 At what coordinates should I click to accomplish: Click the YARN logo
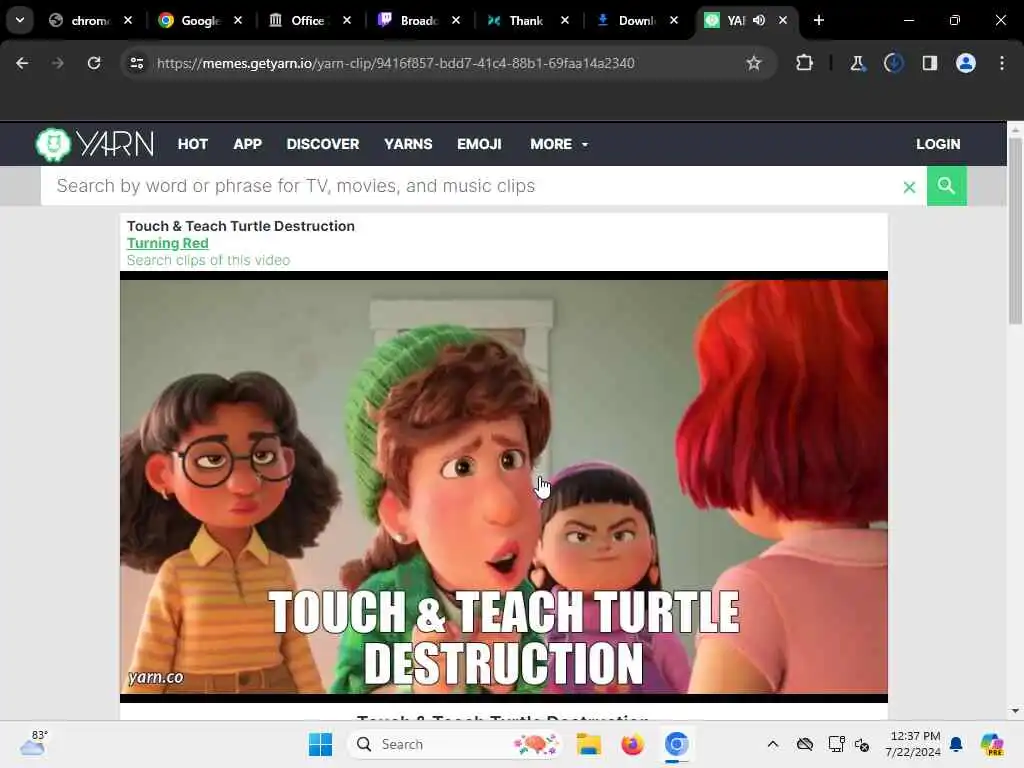(x=95, y=144)
